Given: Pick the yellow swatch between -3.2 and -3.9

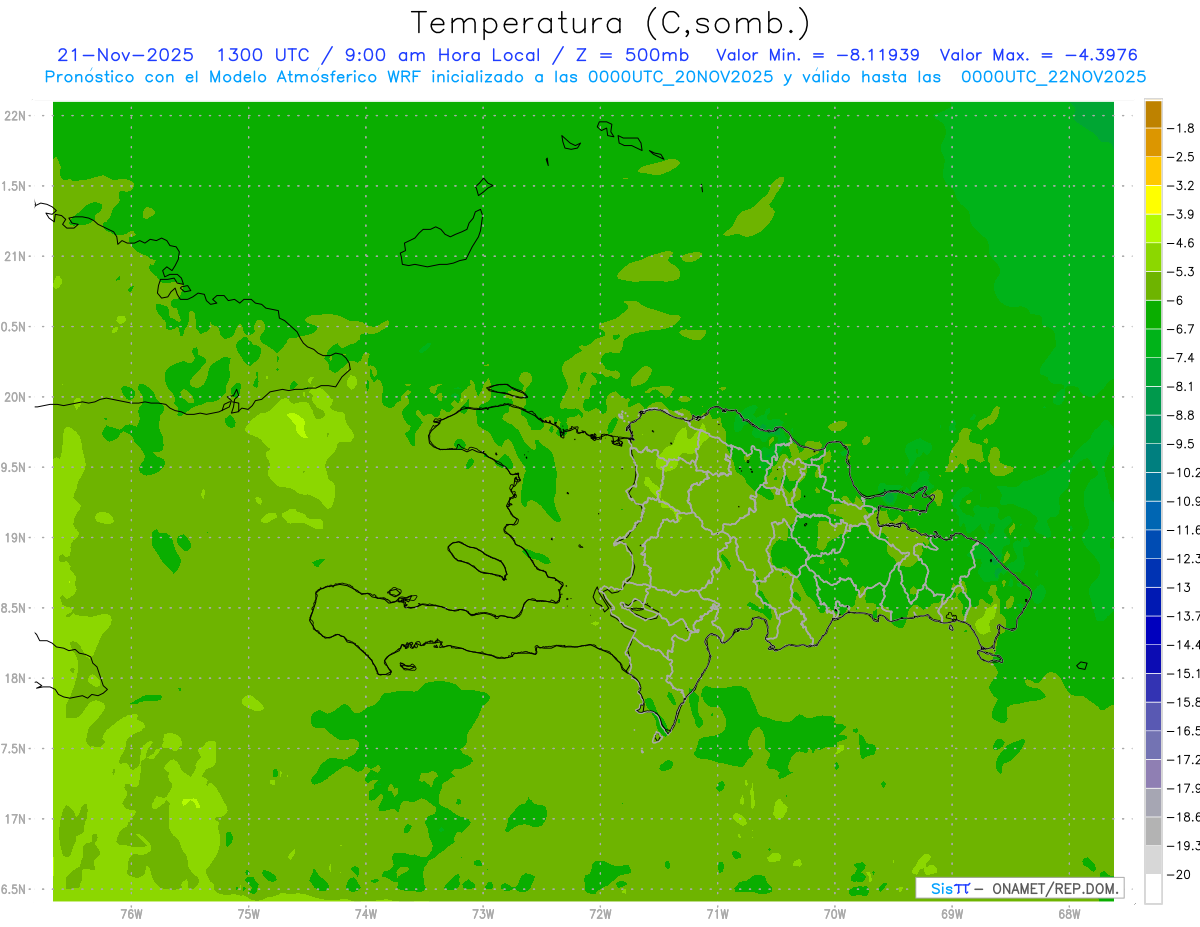Looking at the screenshot, I should coord(1153,200).
